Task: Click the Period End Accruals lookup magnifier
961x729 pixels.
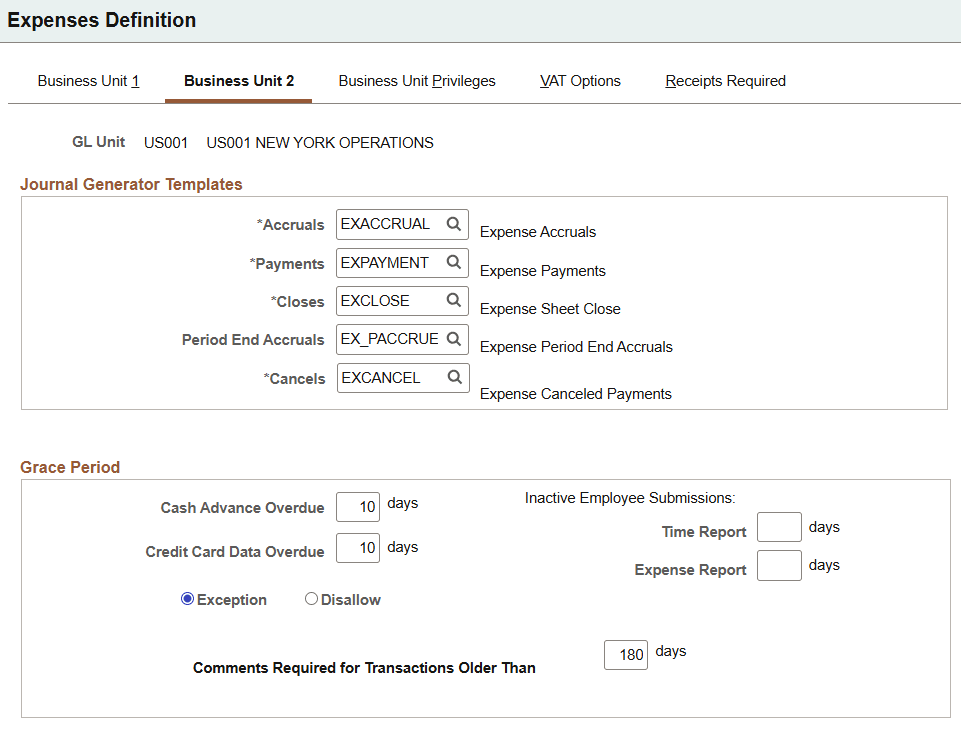Action: tap(455, 339)
